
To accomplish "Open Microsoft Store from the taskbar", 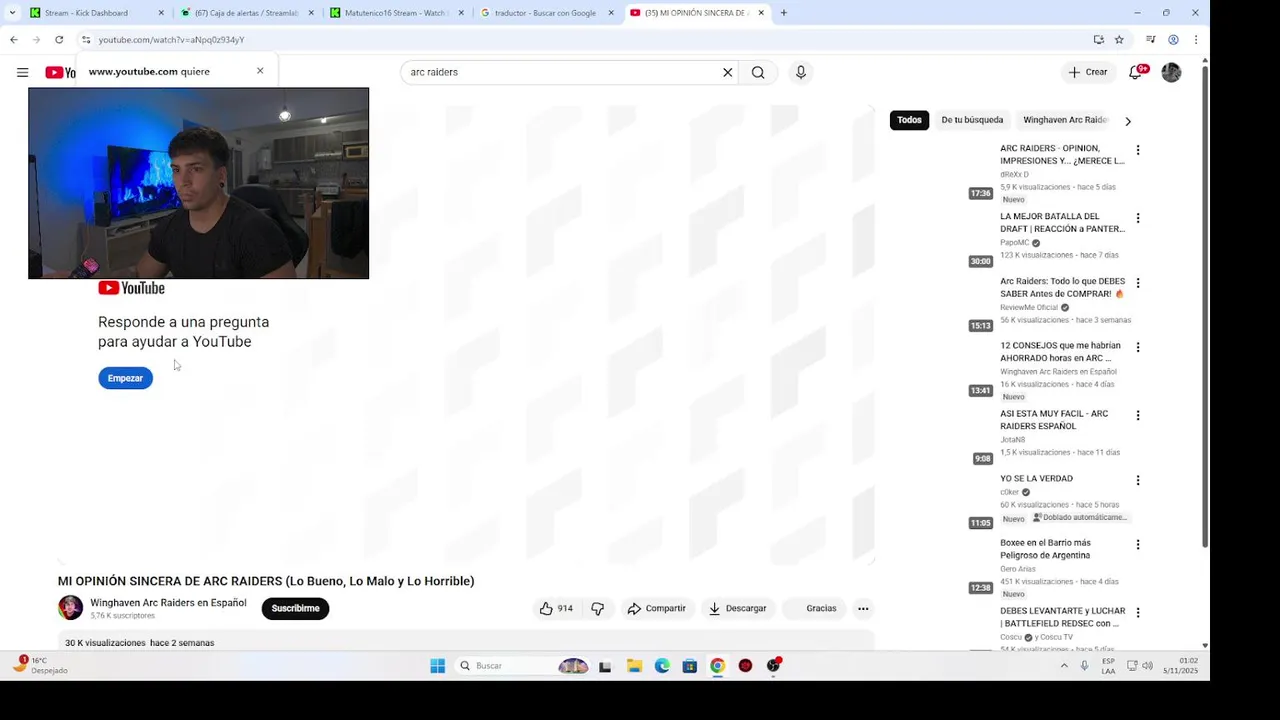I will (690, 666).
